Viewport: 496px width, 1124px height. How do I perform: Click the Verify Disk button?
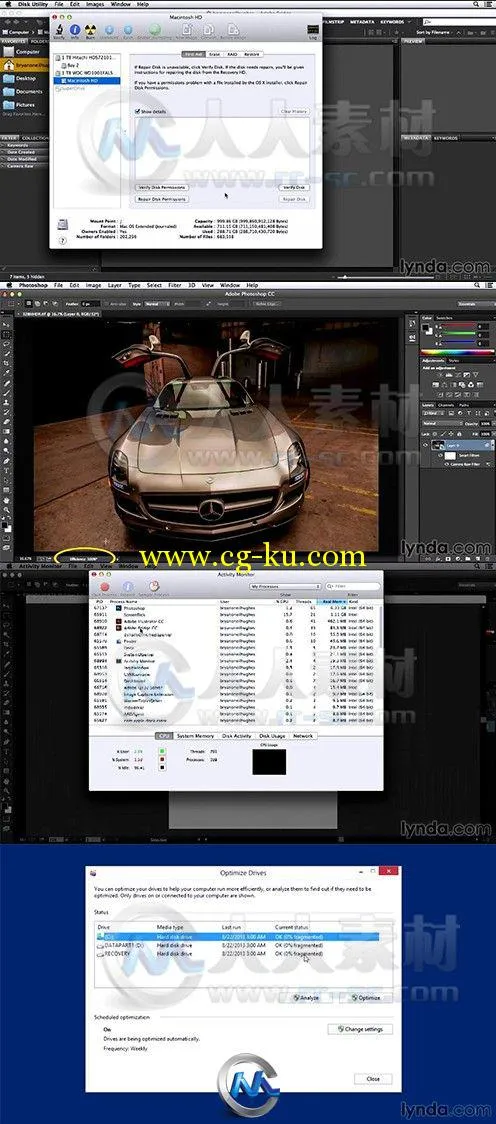coord(294,187)
